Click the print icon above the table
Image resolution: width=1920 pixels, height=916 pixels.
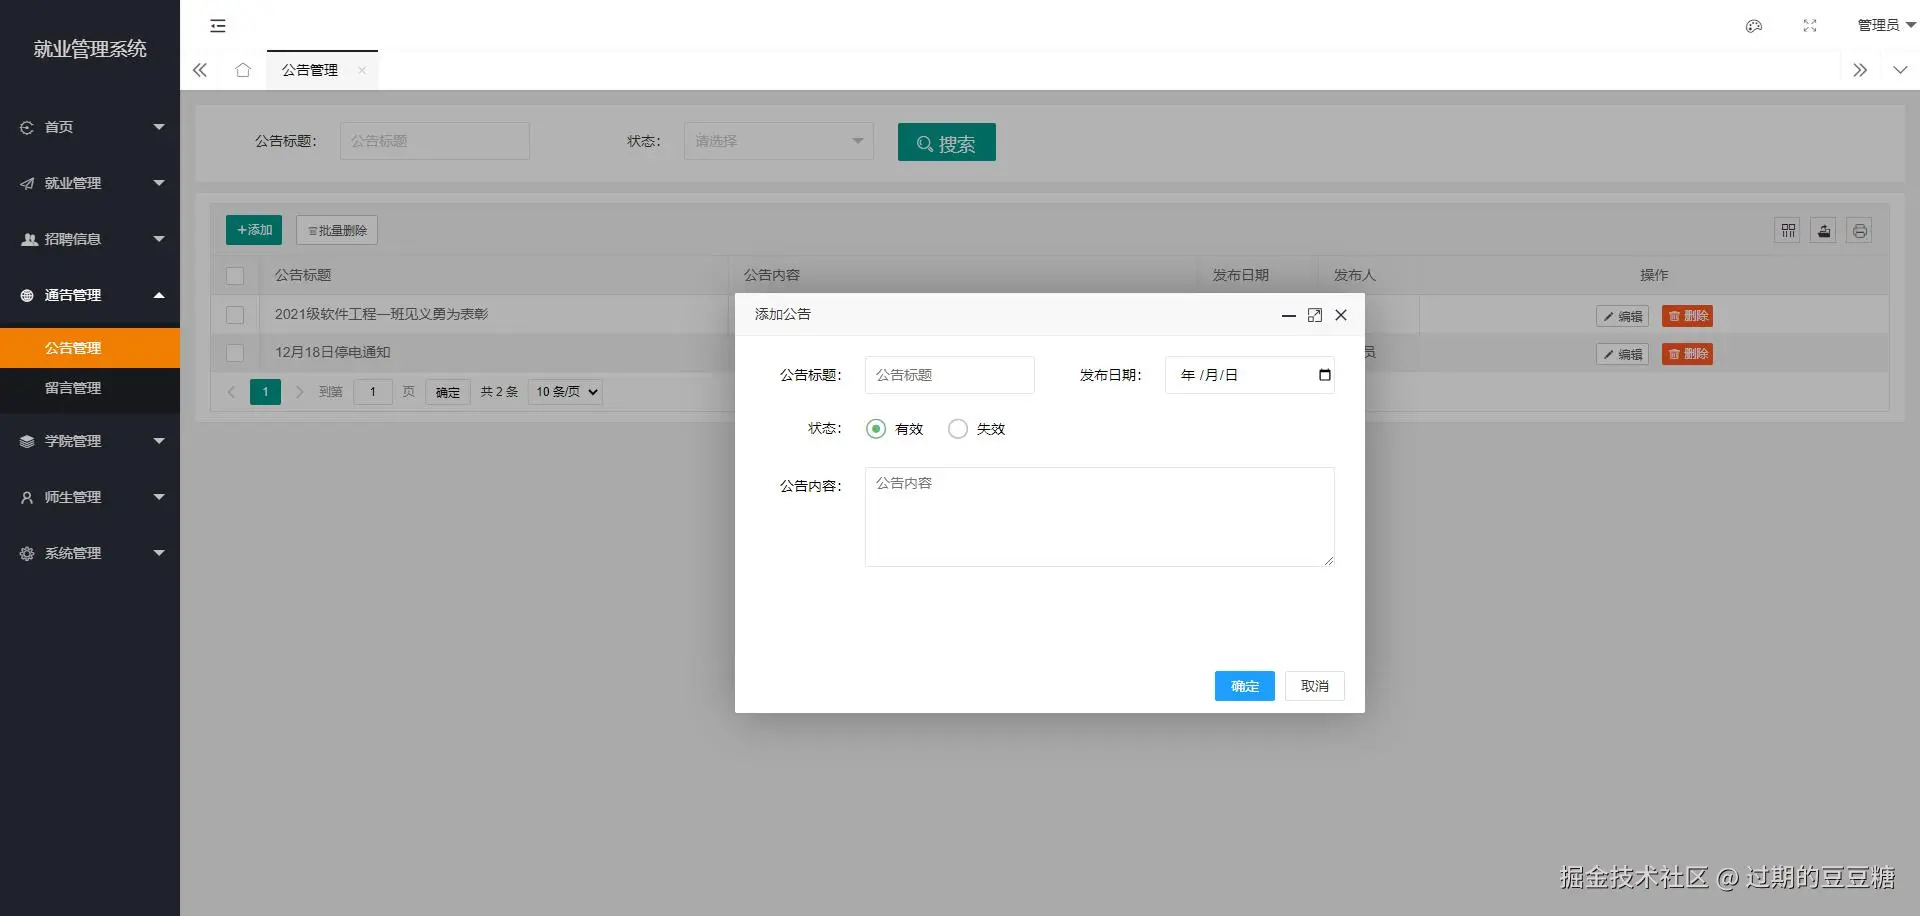tap(1859, 230)
